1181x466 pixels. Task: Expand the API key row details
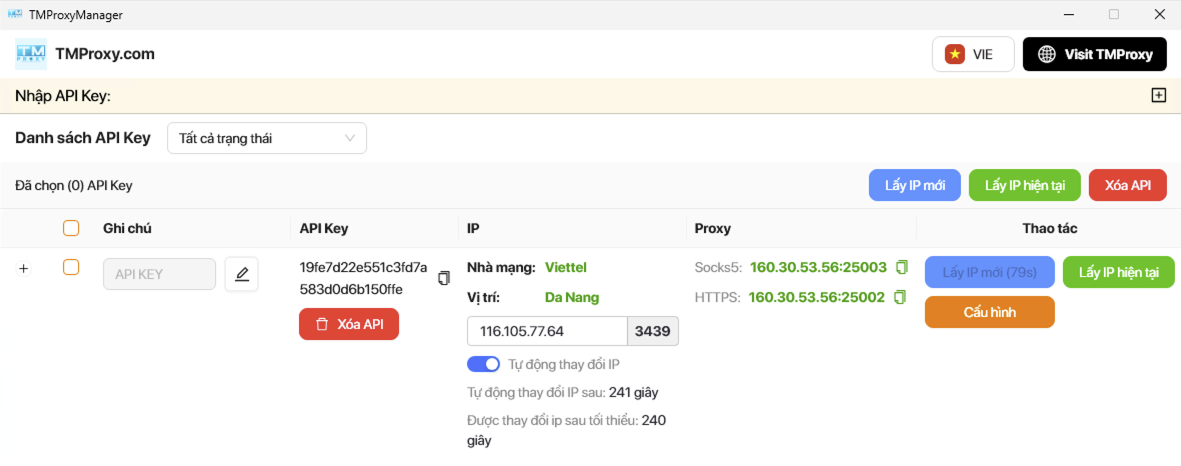(24, 268)
